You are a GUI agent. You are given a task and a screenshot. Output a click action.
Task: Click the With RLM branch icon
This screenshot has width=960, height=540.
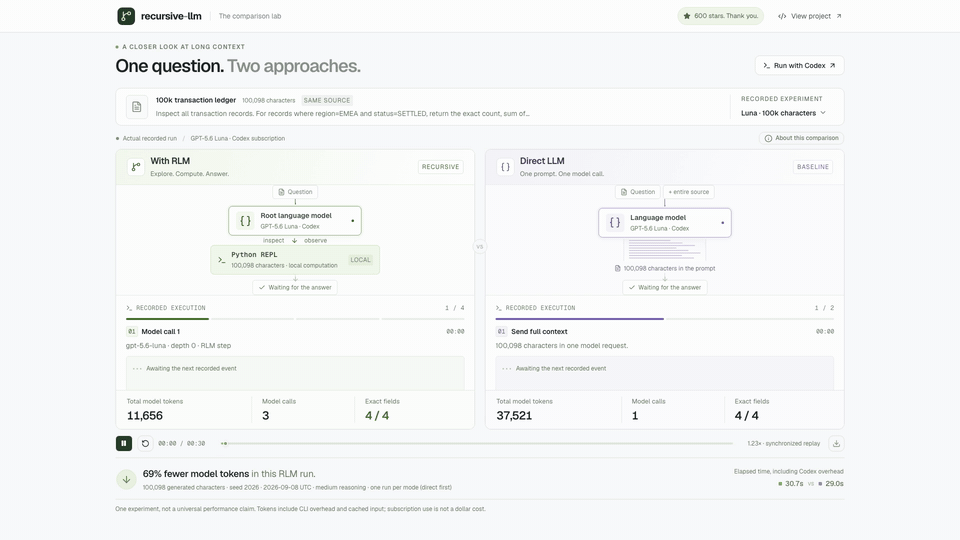click(136, 167)
